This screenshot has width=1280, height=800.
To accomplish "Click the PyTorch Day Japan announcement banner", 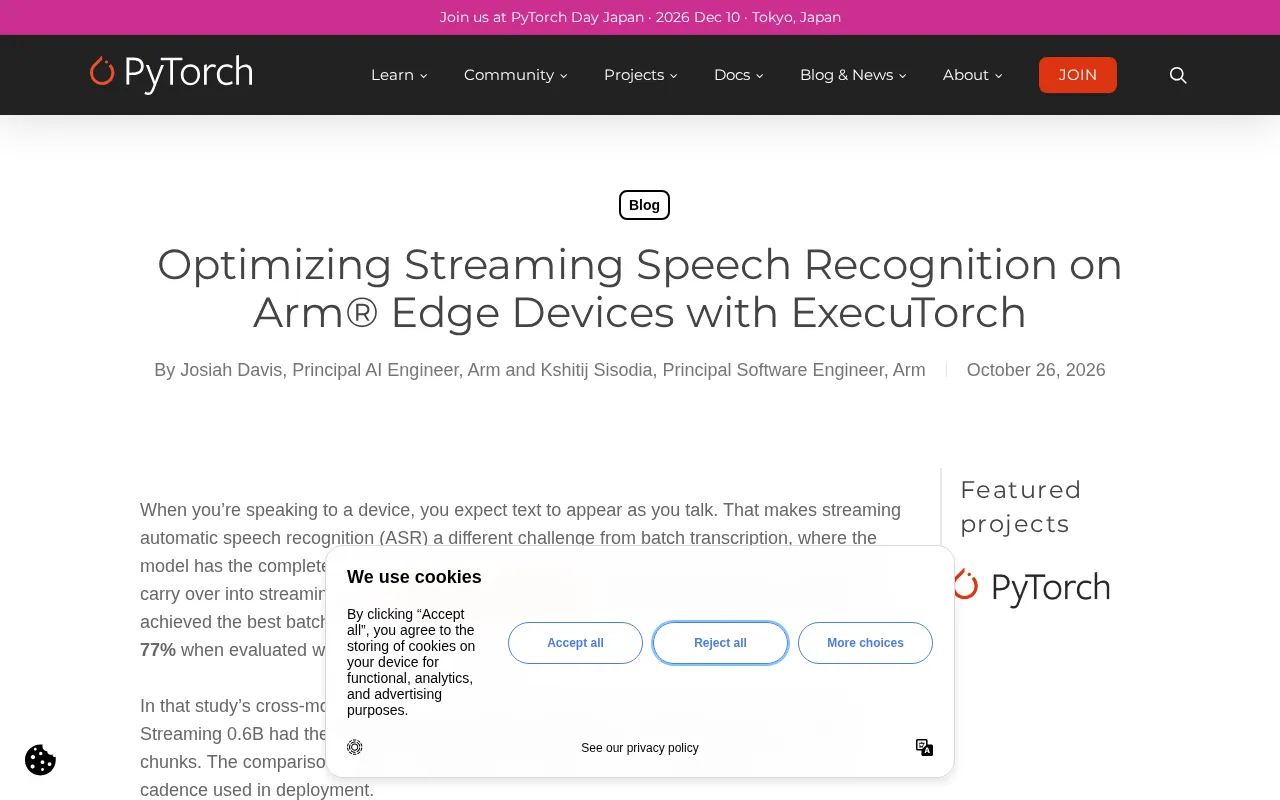I will click(640, 17).
